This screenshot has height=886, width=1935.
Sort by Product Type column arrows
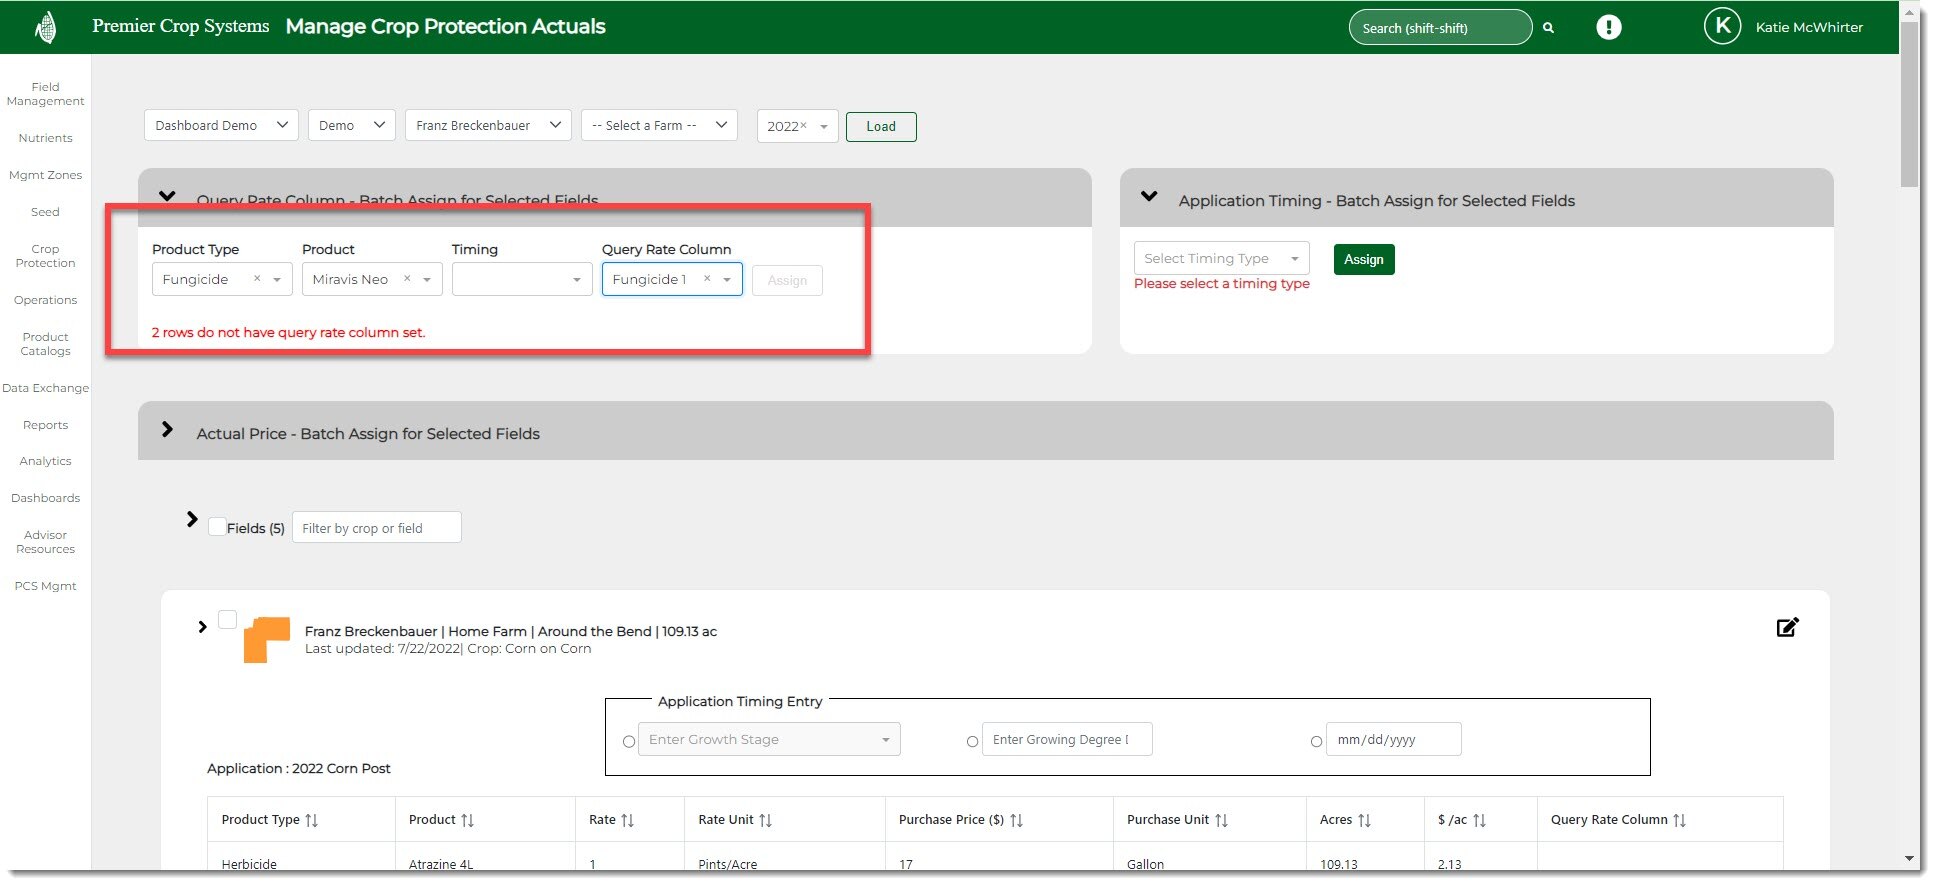(x=312, y=820)
